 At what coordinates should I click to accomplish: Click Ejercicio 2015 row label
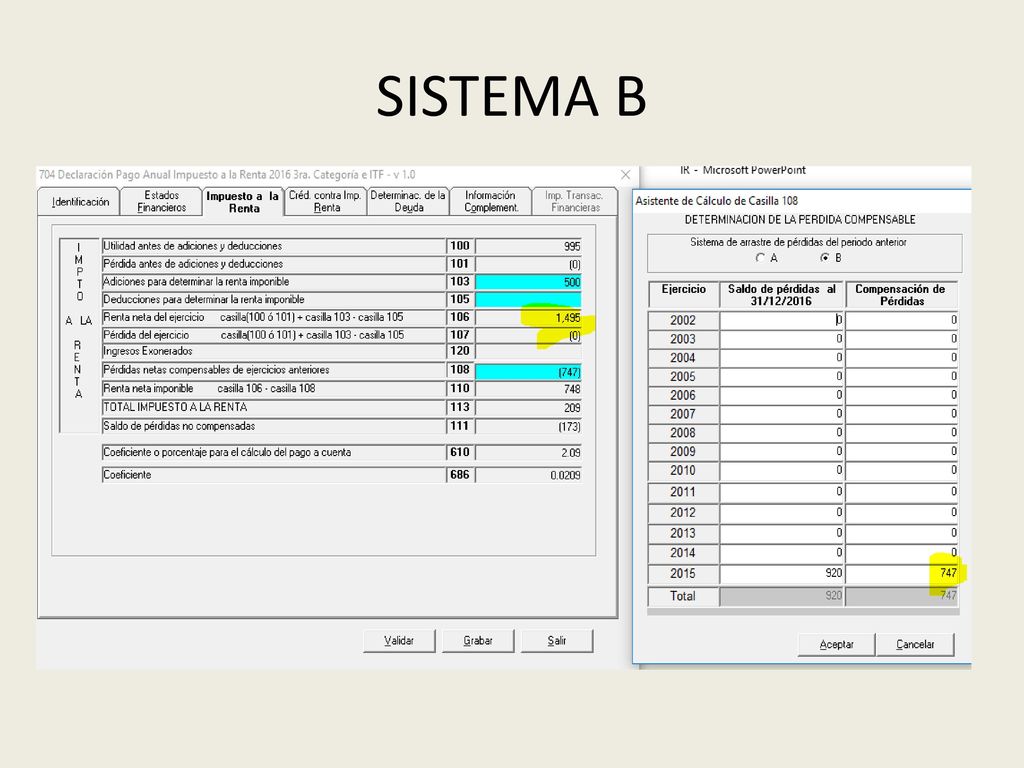(683, 573)
